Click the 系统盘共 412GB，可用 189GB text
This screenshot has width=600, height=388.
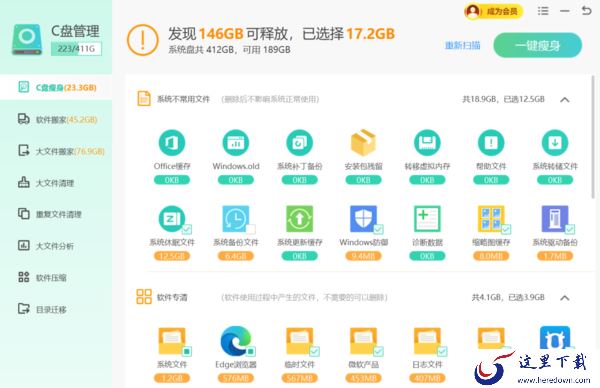[x=229, y=50]
